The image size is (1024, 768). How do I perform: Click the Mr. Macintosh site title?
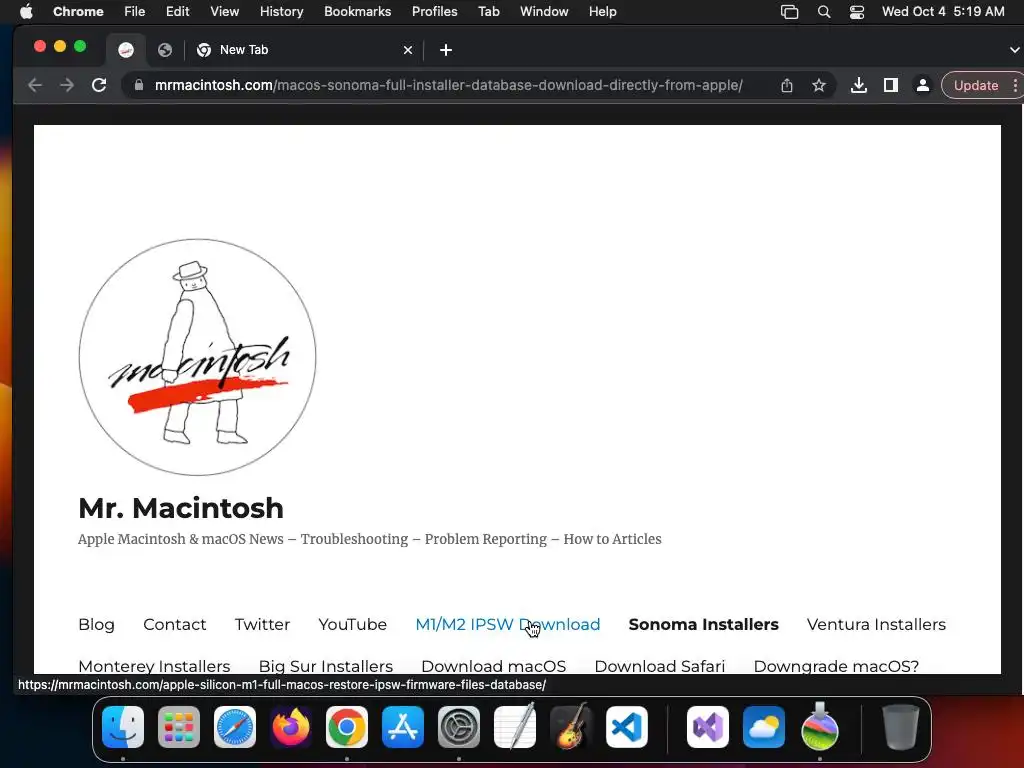(181, 508)
